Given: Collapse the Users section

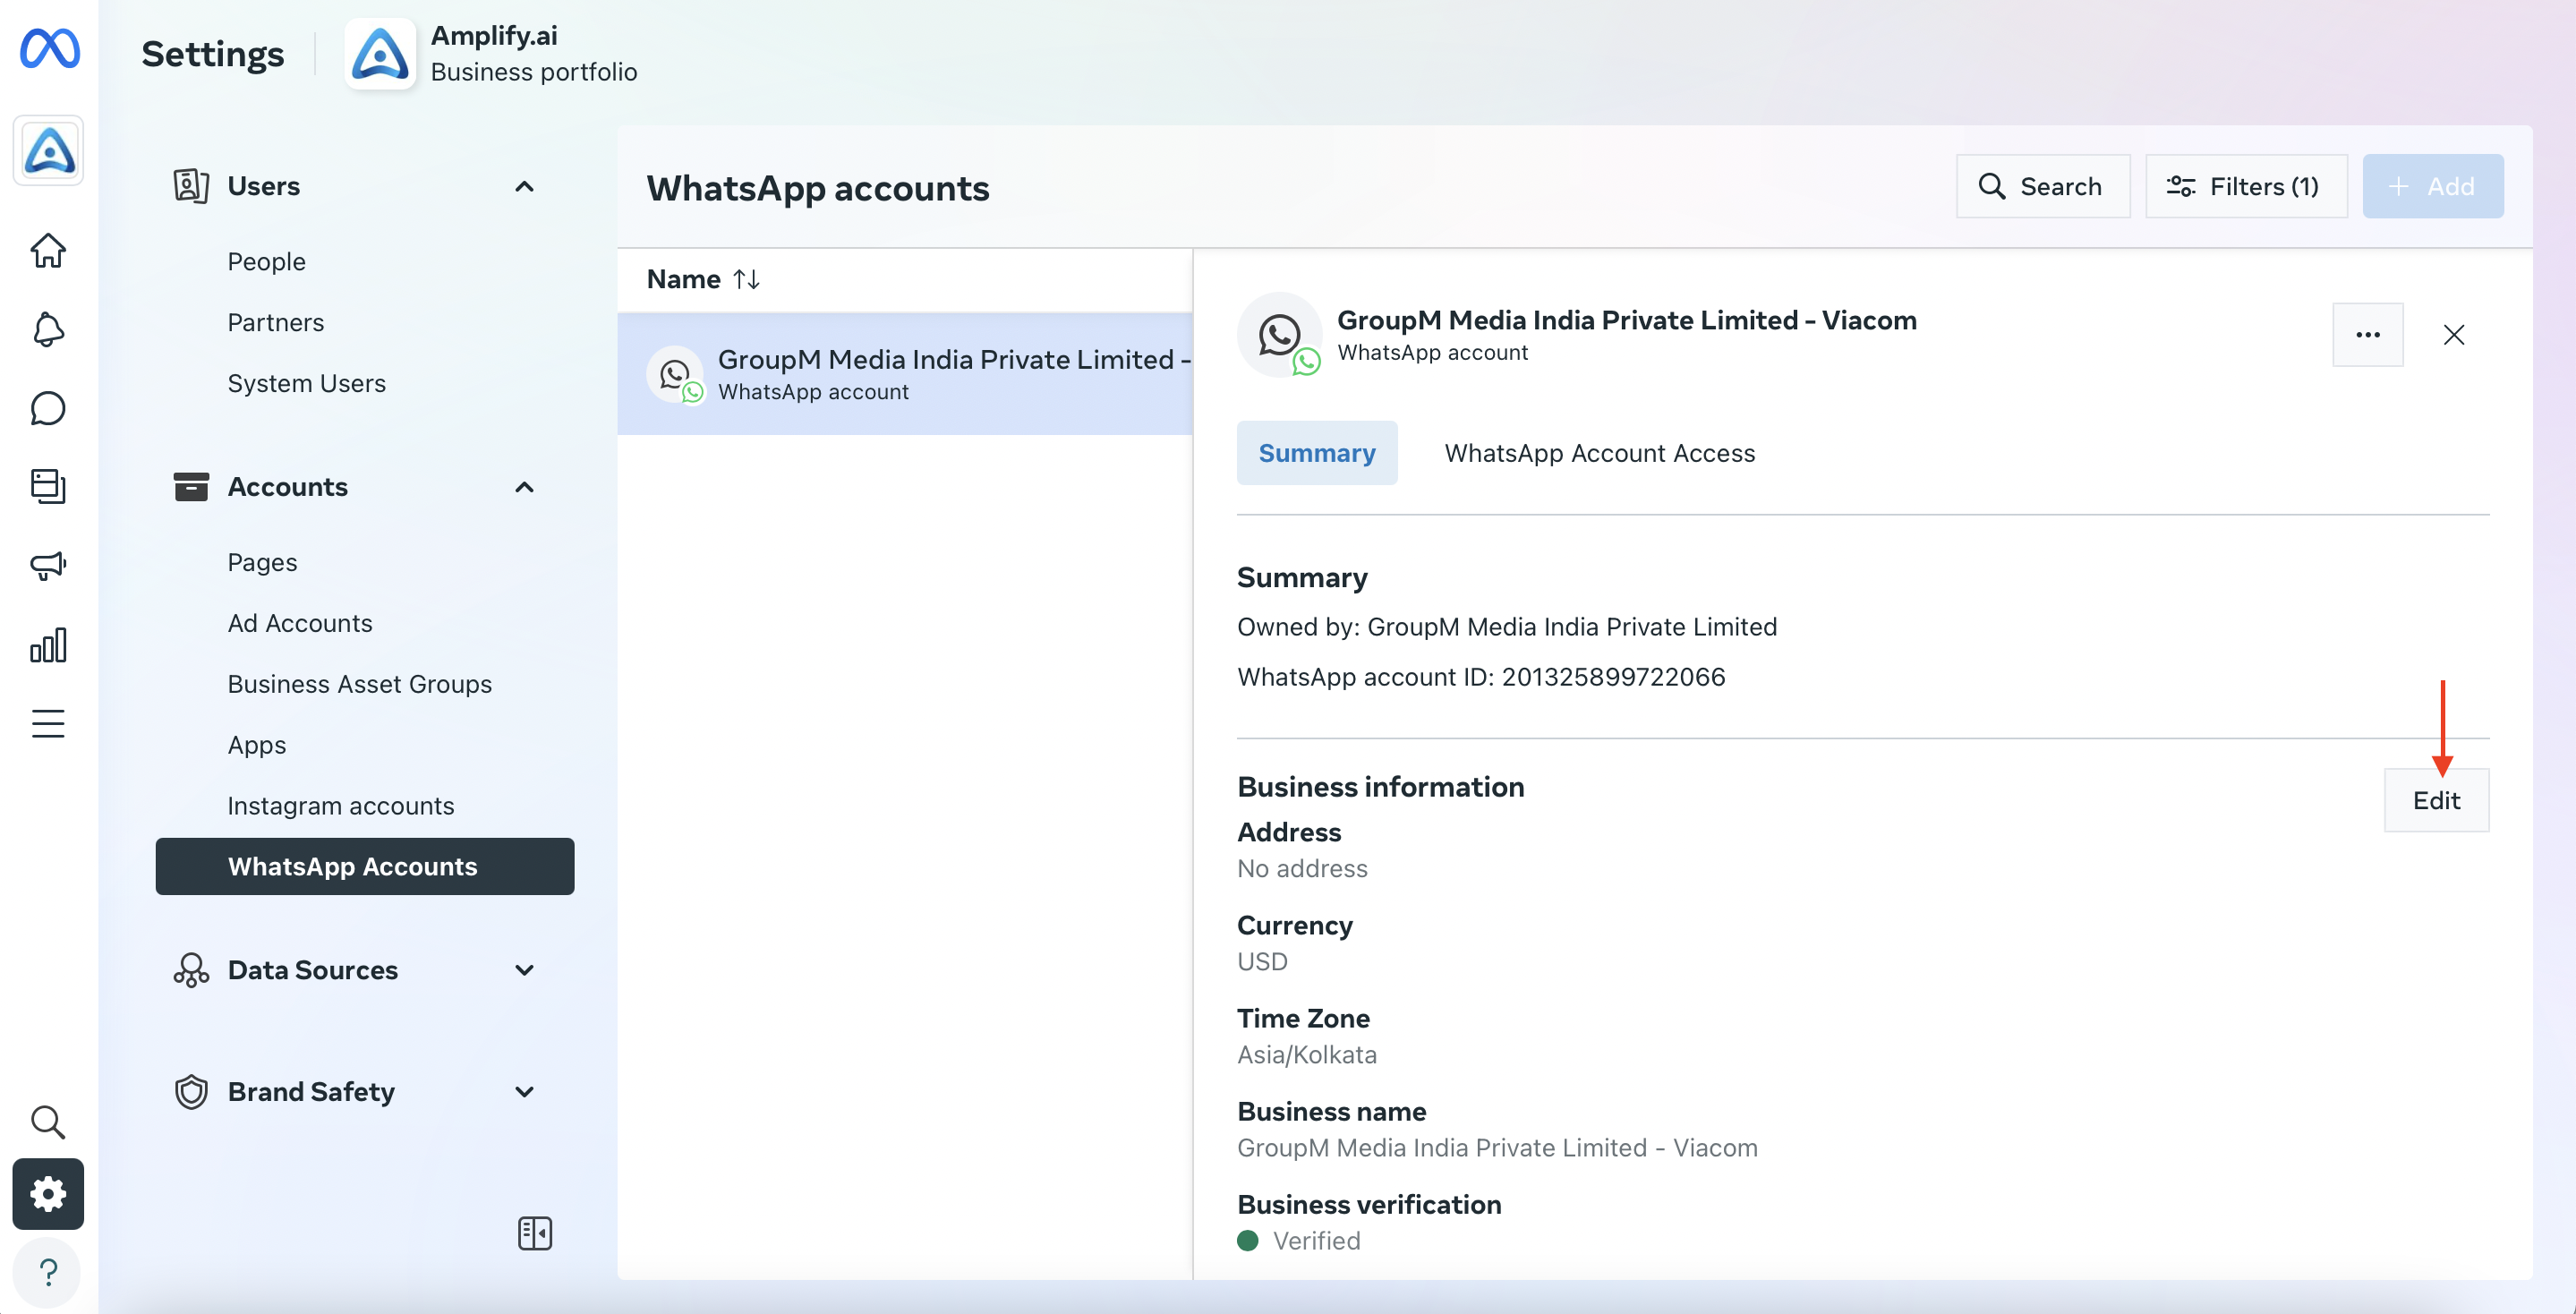Looking at the screenshot, I should (x=524, y=186).
